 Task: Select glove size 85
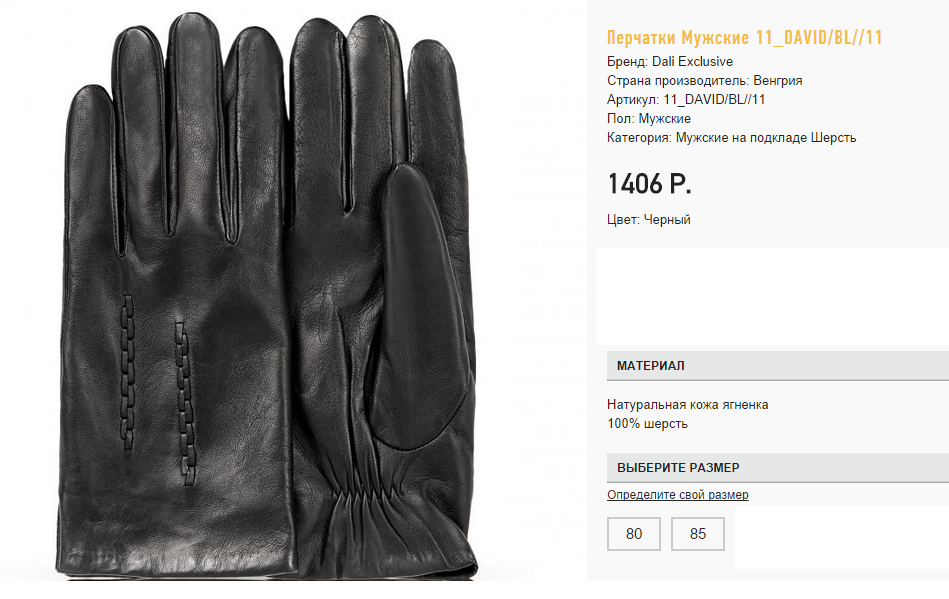(x=698, y=534)
